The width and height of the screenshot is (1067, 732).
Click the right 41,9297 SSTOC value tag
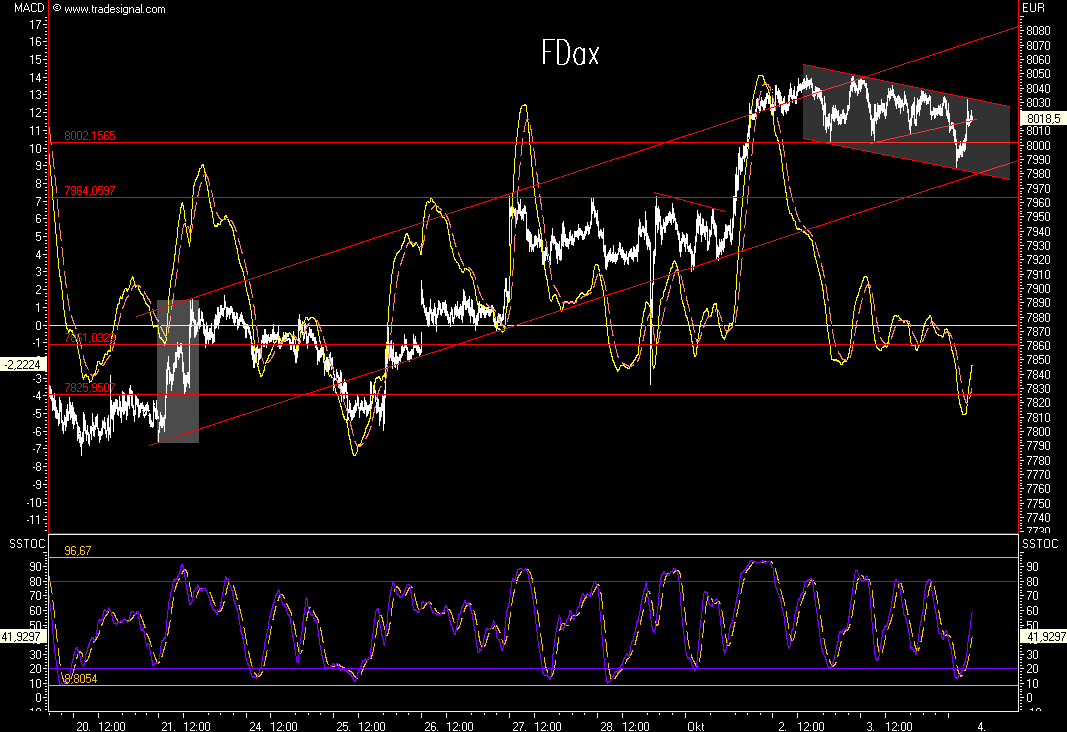[x=1041, y=635]
